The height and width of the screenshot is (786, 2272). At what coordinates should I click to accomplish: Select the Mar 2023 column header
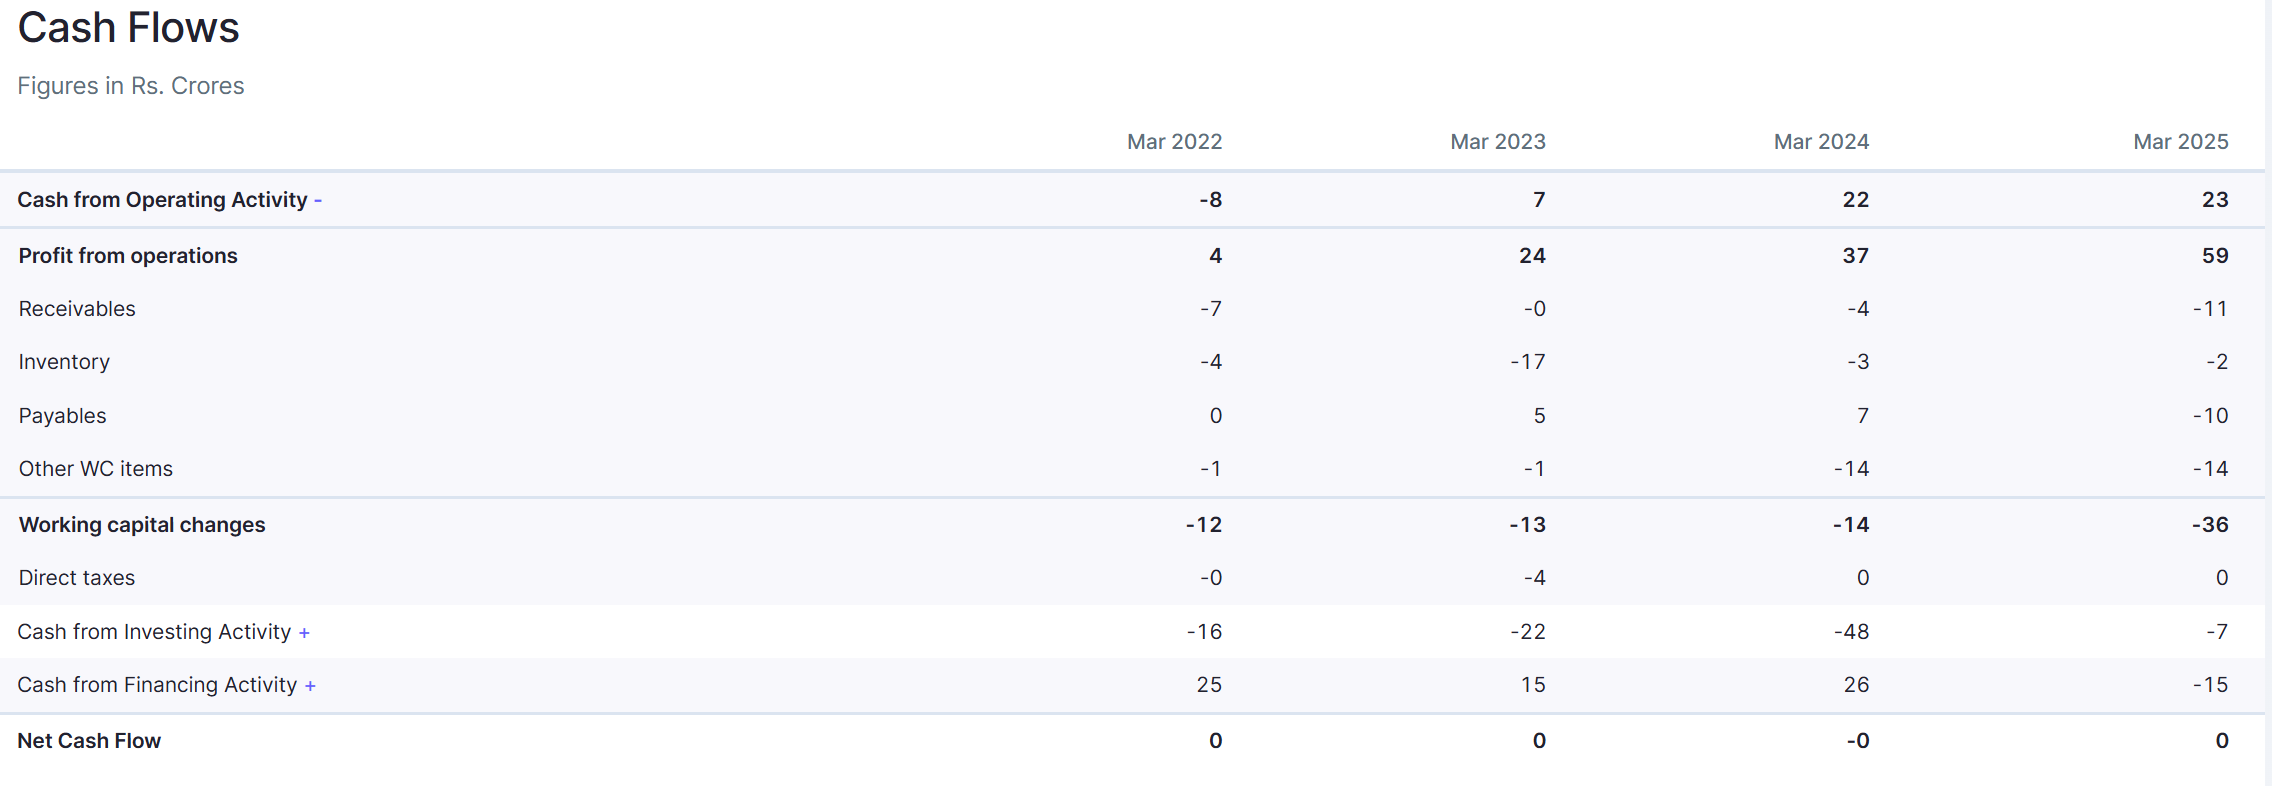pyautogui.click(x=1497, y=142)
